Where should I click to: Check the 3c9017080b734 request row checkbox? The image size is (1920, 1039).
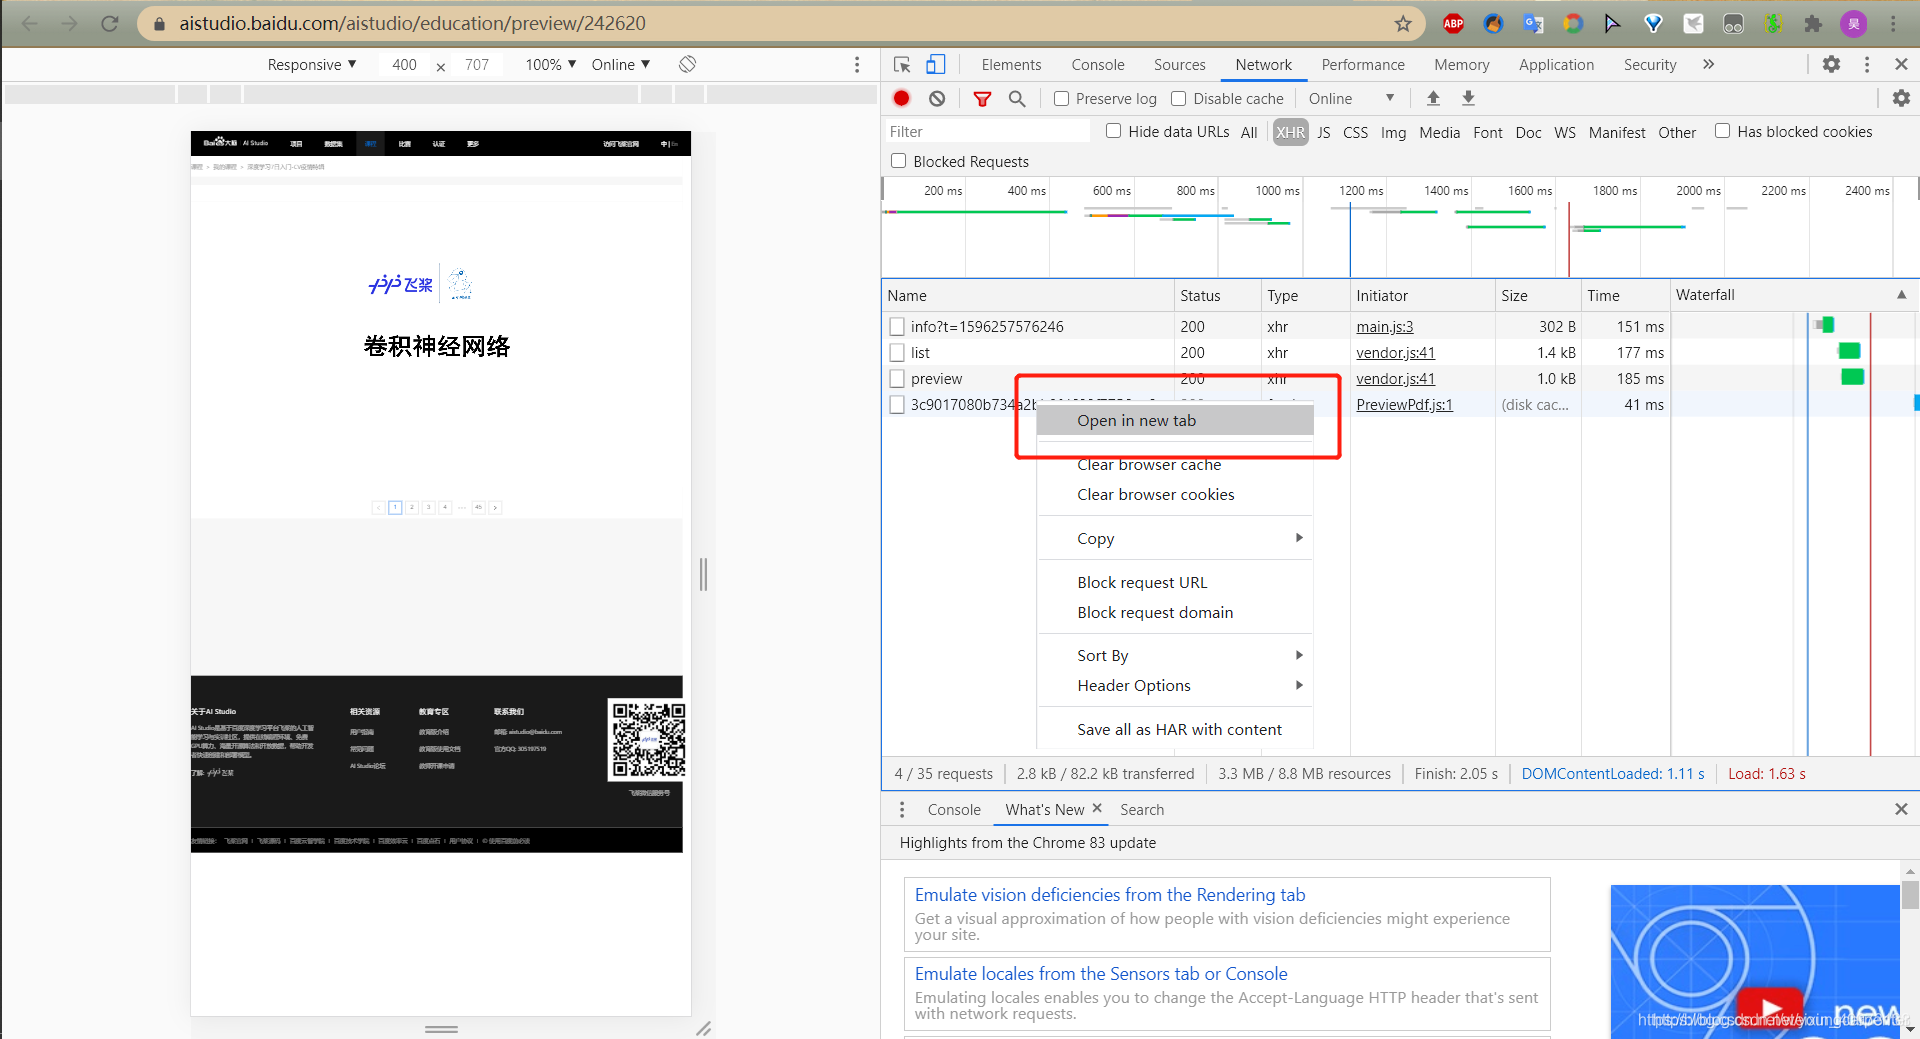[x=897, y=404]
